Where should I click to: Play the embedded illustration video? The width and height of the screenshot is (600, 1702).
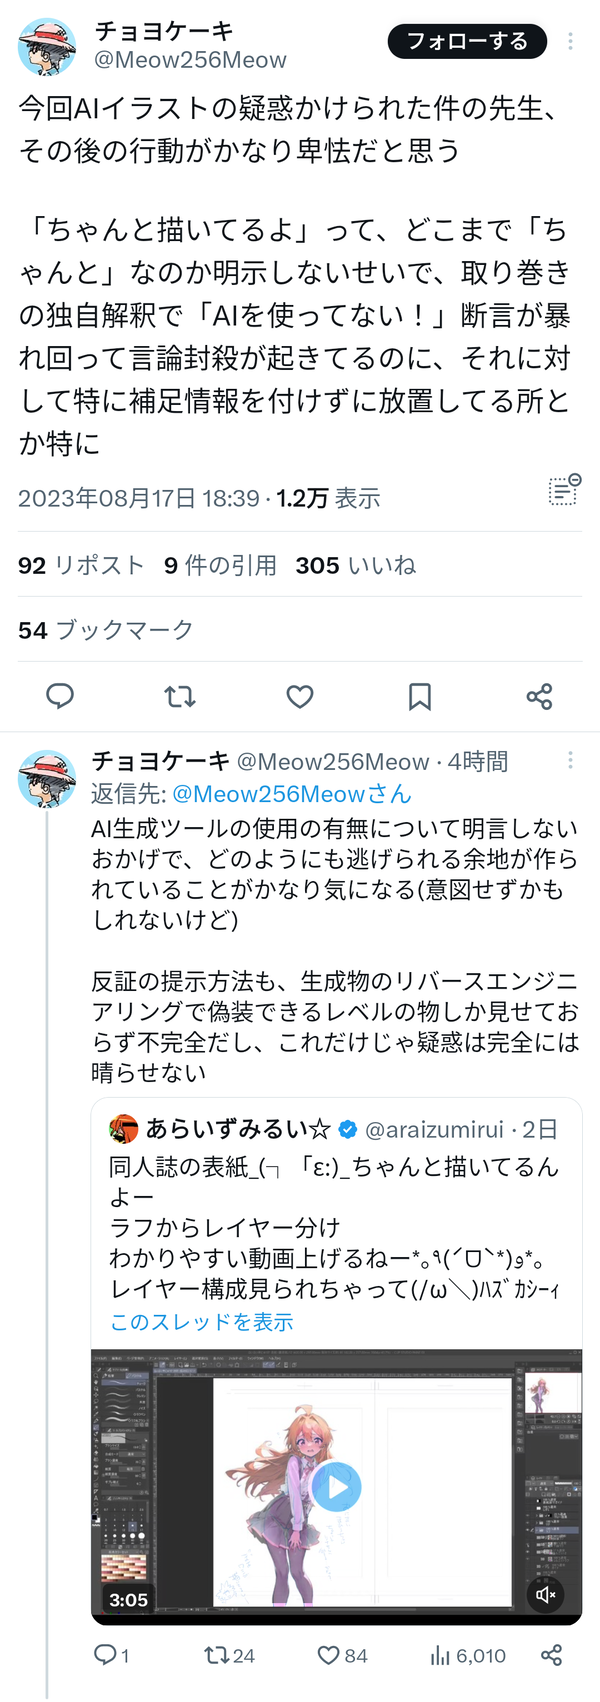click(x=336, y=1488)
